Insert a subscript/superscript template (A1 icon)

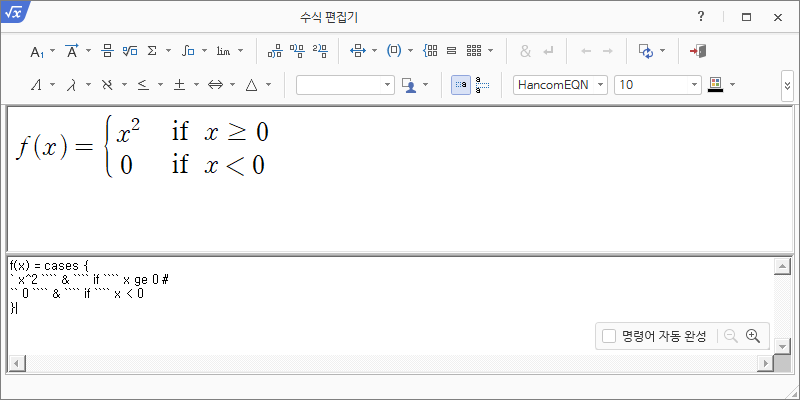pyautogui.click(x=37, y=51)
